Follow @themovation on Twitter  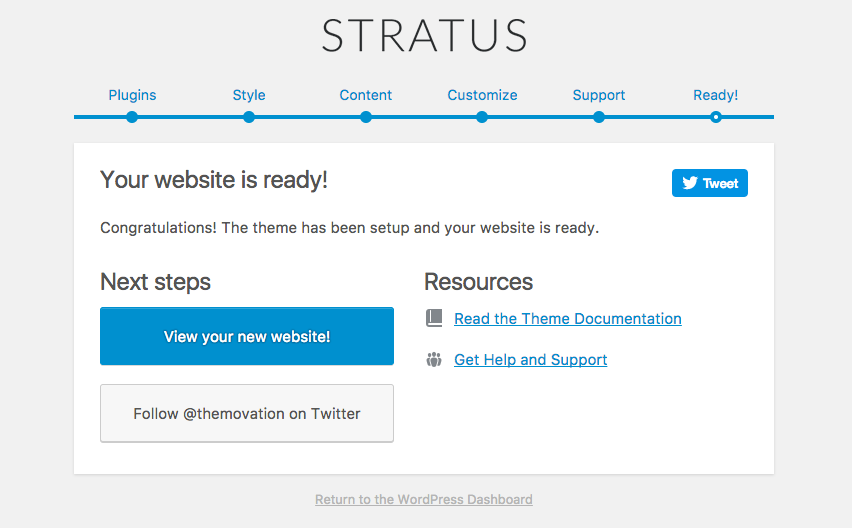click(x=247, y=413)
